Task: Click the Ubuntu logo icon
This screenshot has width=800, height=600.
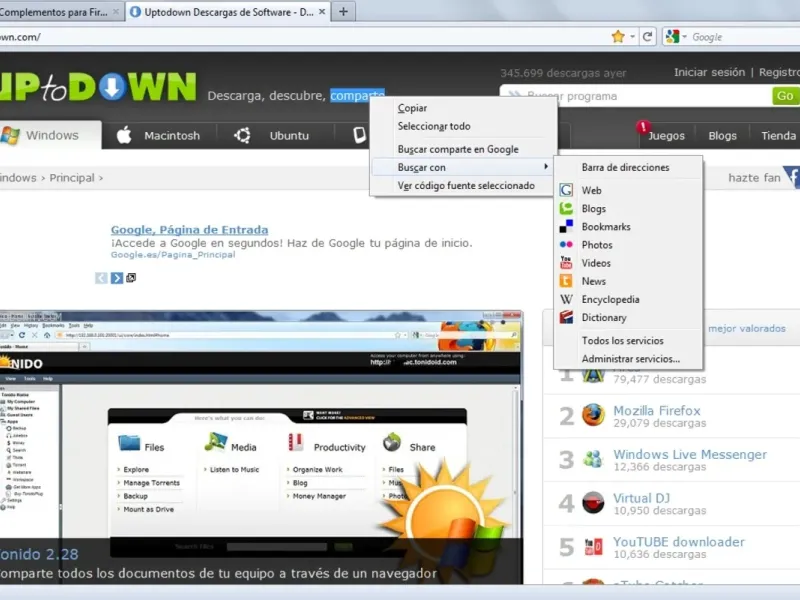Action: click(x=242, y=135)
